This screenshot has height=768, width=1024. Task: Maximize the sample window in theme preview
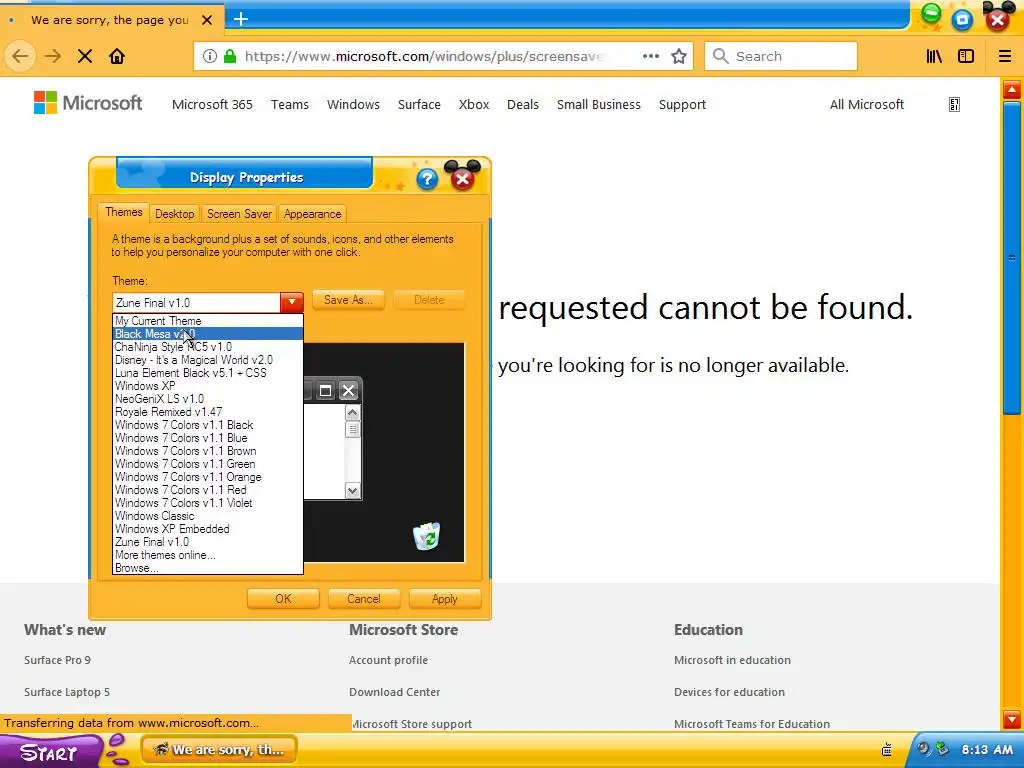coord(325,391)
